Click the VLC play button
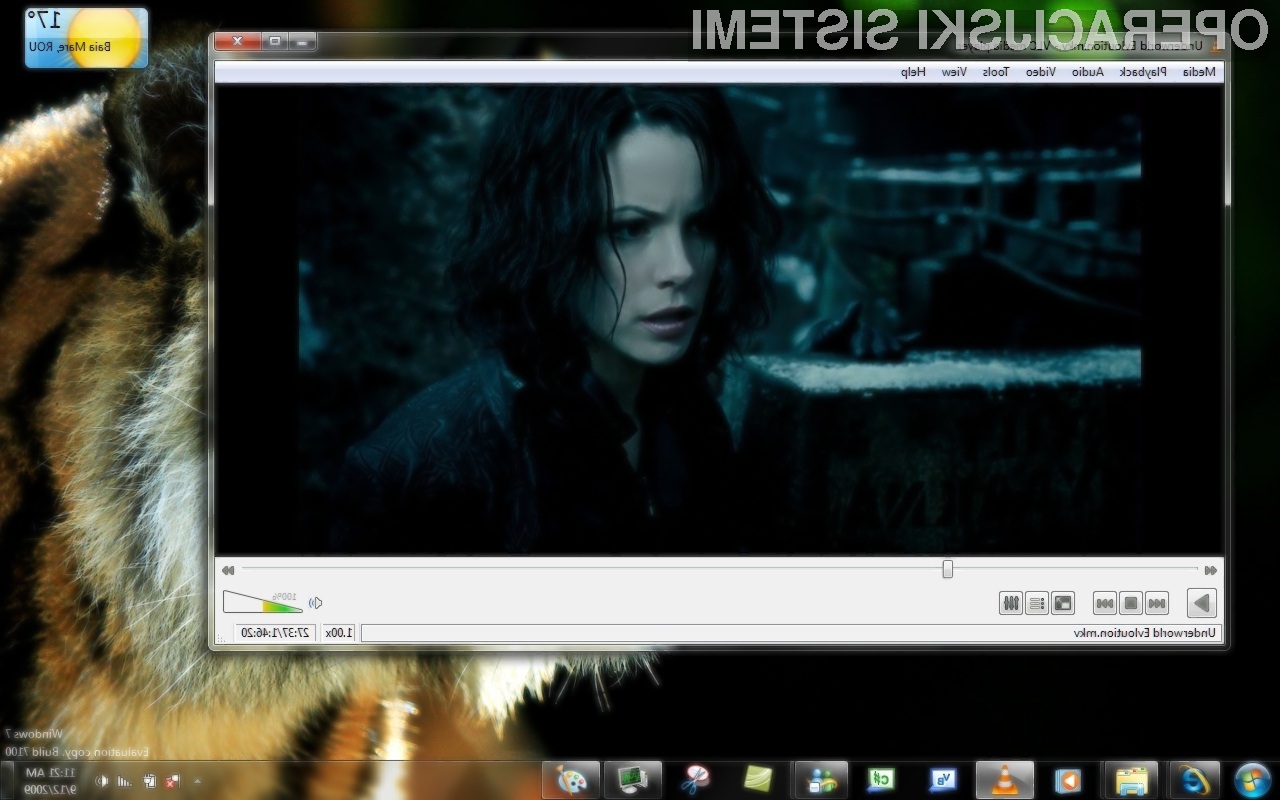 point(1201,603)
